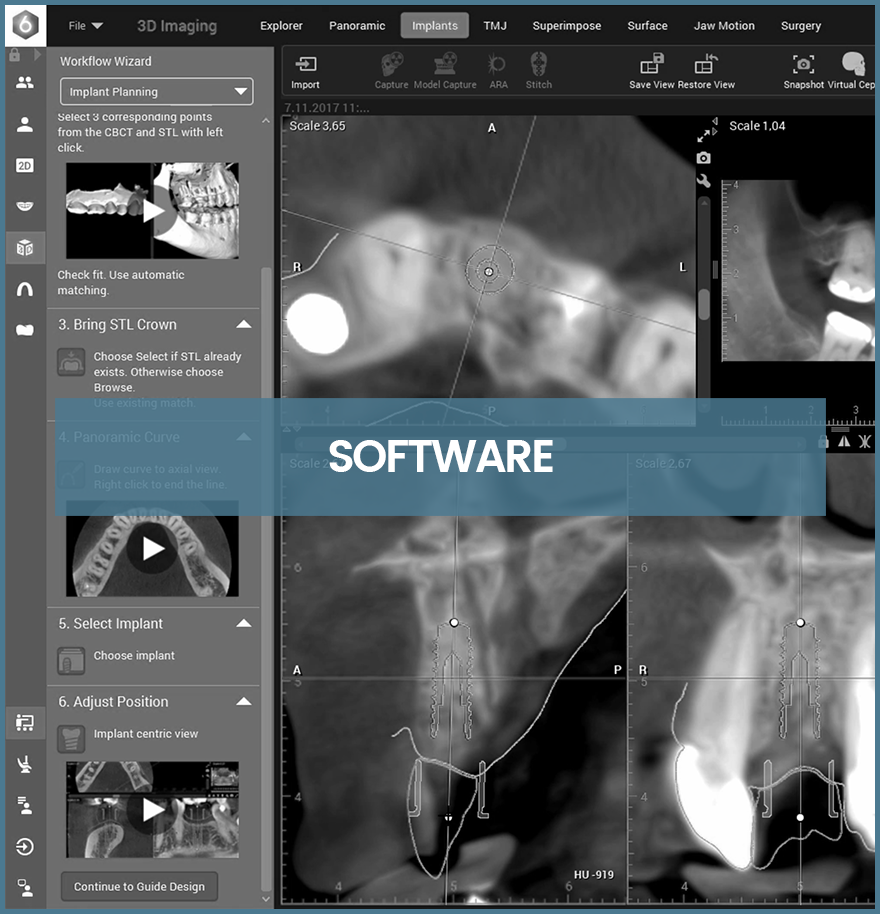This screenshot has width=880, height=914.
Task: Click the Model Capture toolbar icon
Action: pyautogui.click(x=445, y=71)
